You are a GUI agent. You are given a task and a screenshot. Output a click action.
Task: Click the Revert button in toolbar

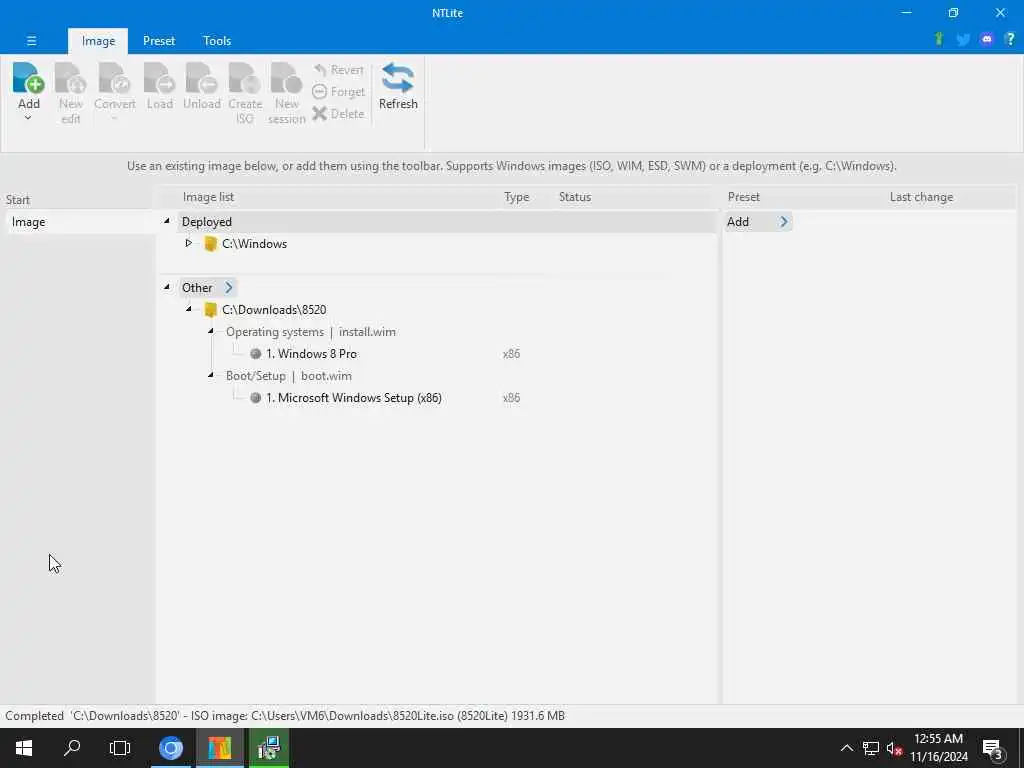coord(338,70)
